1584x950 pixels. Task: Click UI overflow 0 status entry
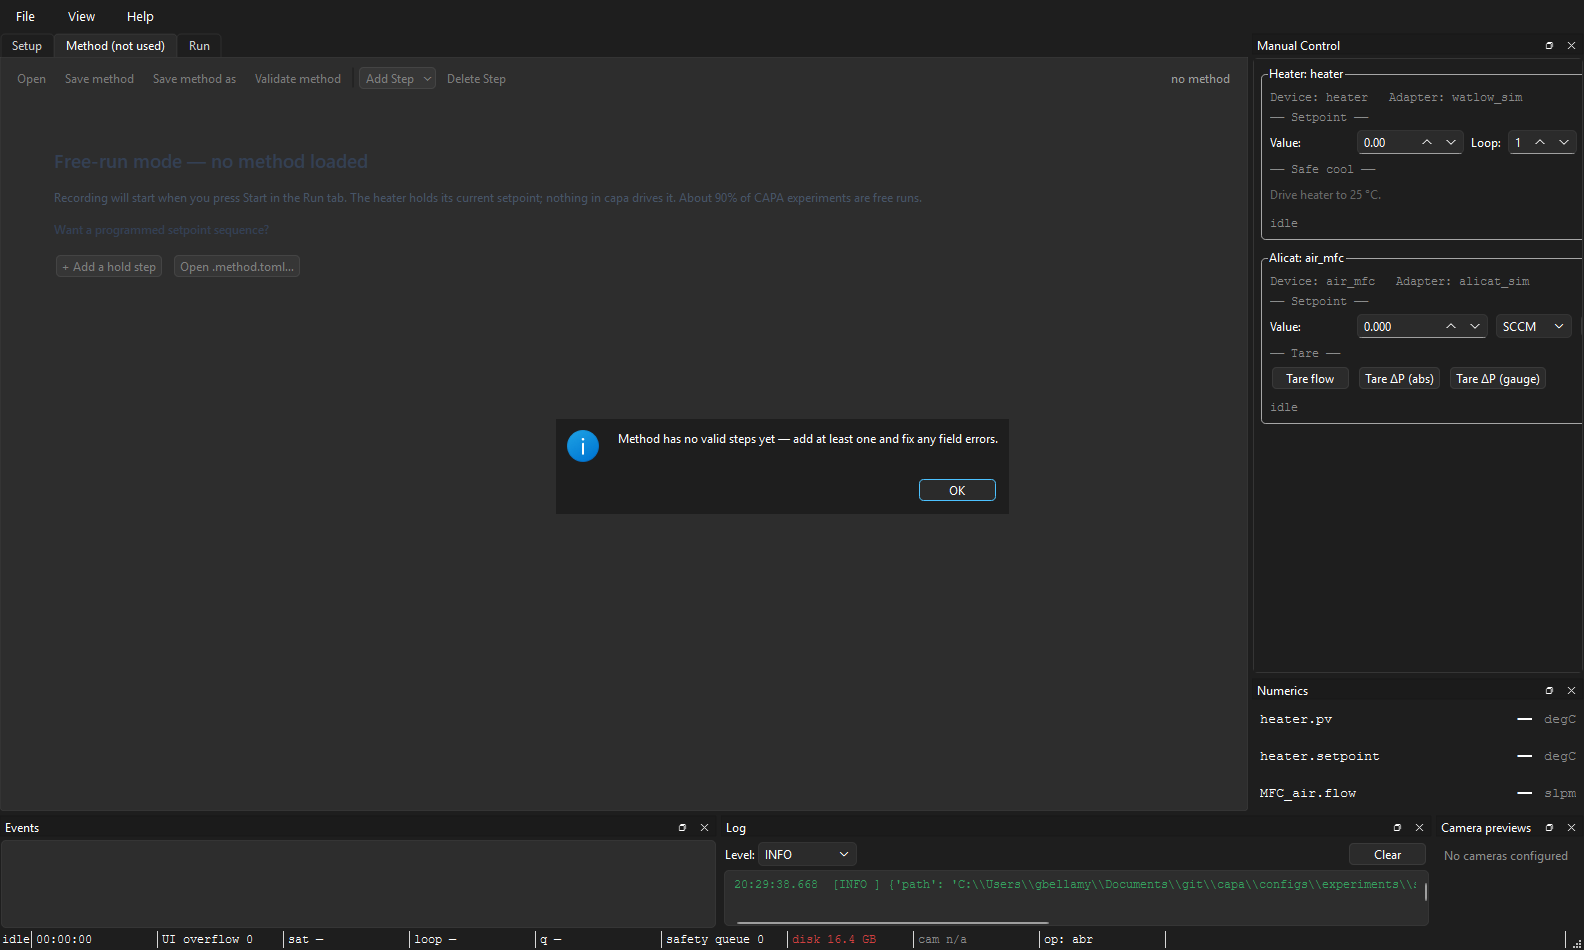pos(207,939)
